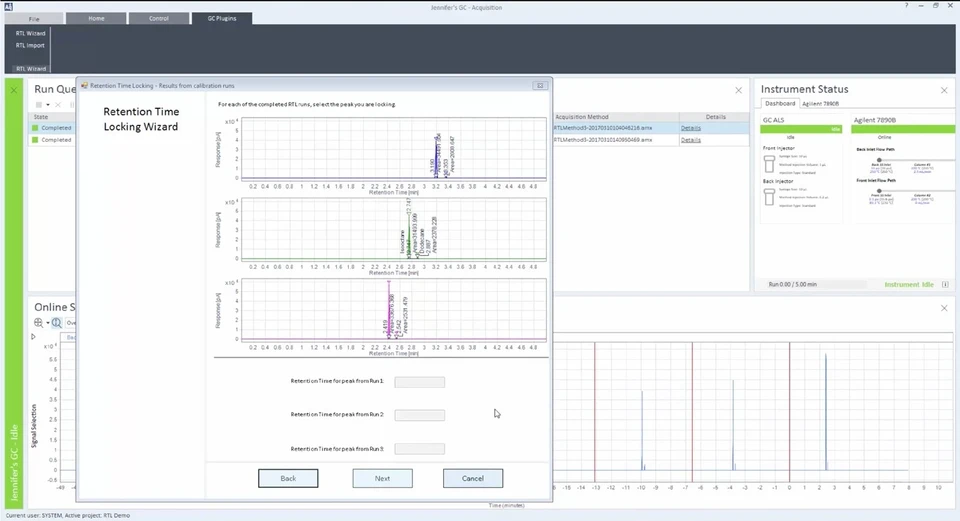Switch to the Control ribbon tab
The height and width of the screenshot is (521, 960).
coord(159,18)
